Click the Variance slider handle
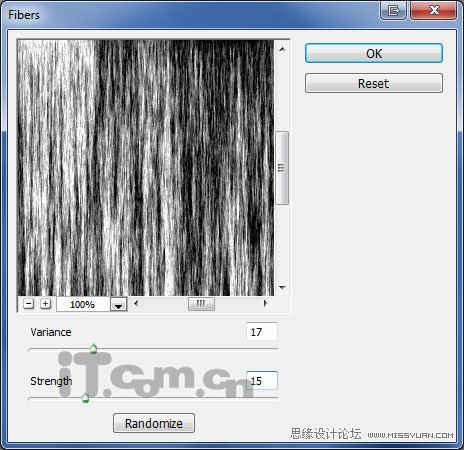 pyautogui.click(x=94, y=349)
